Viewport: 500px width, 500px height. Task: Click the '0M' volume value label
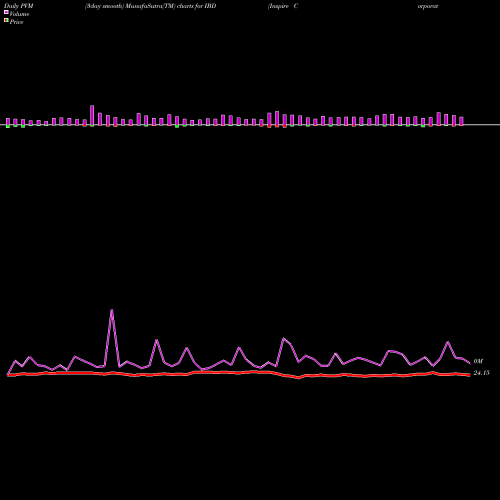click(x=478, y=361)
